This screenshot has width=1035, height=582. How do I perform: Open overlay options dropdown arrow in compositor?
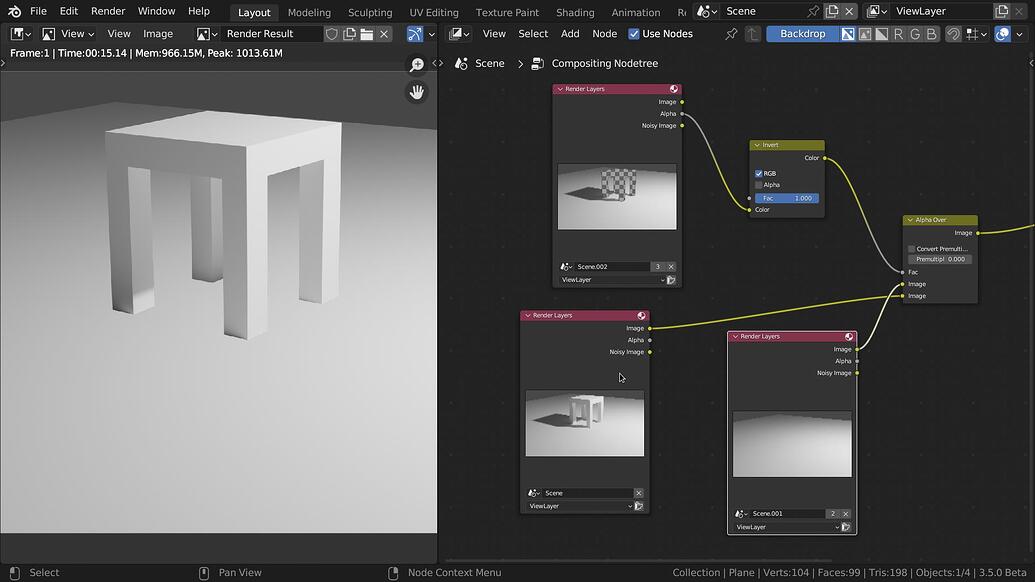click(1019, 34)
